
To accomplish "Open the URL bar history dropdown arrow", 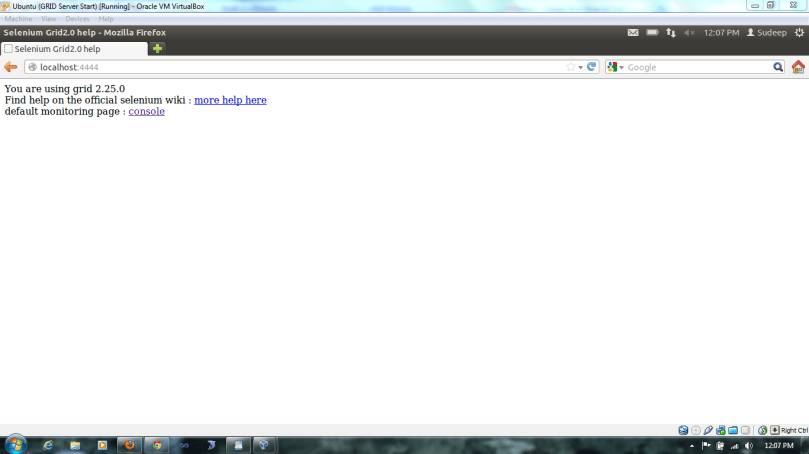I will (580, 68).
